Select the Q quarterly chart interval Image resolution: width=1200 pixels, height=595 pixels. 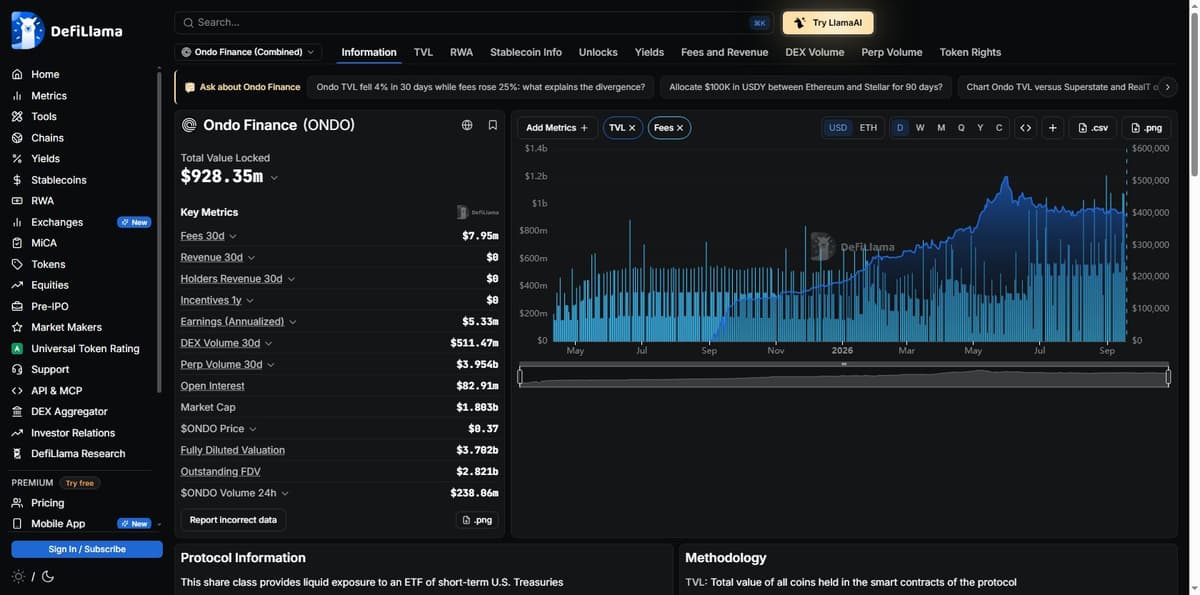(961, 128)
